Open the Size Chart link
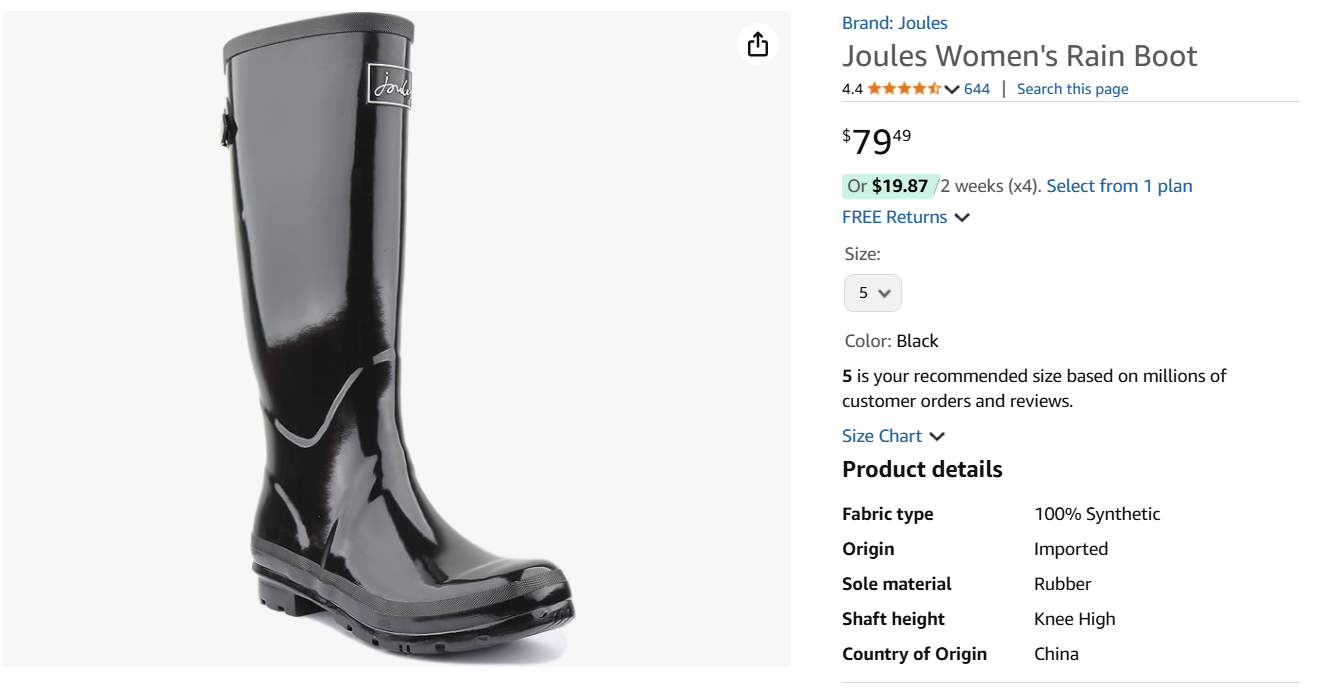This screenshot has height=696, width=1321. (x=882, y=436)
